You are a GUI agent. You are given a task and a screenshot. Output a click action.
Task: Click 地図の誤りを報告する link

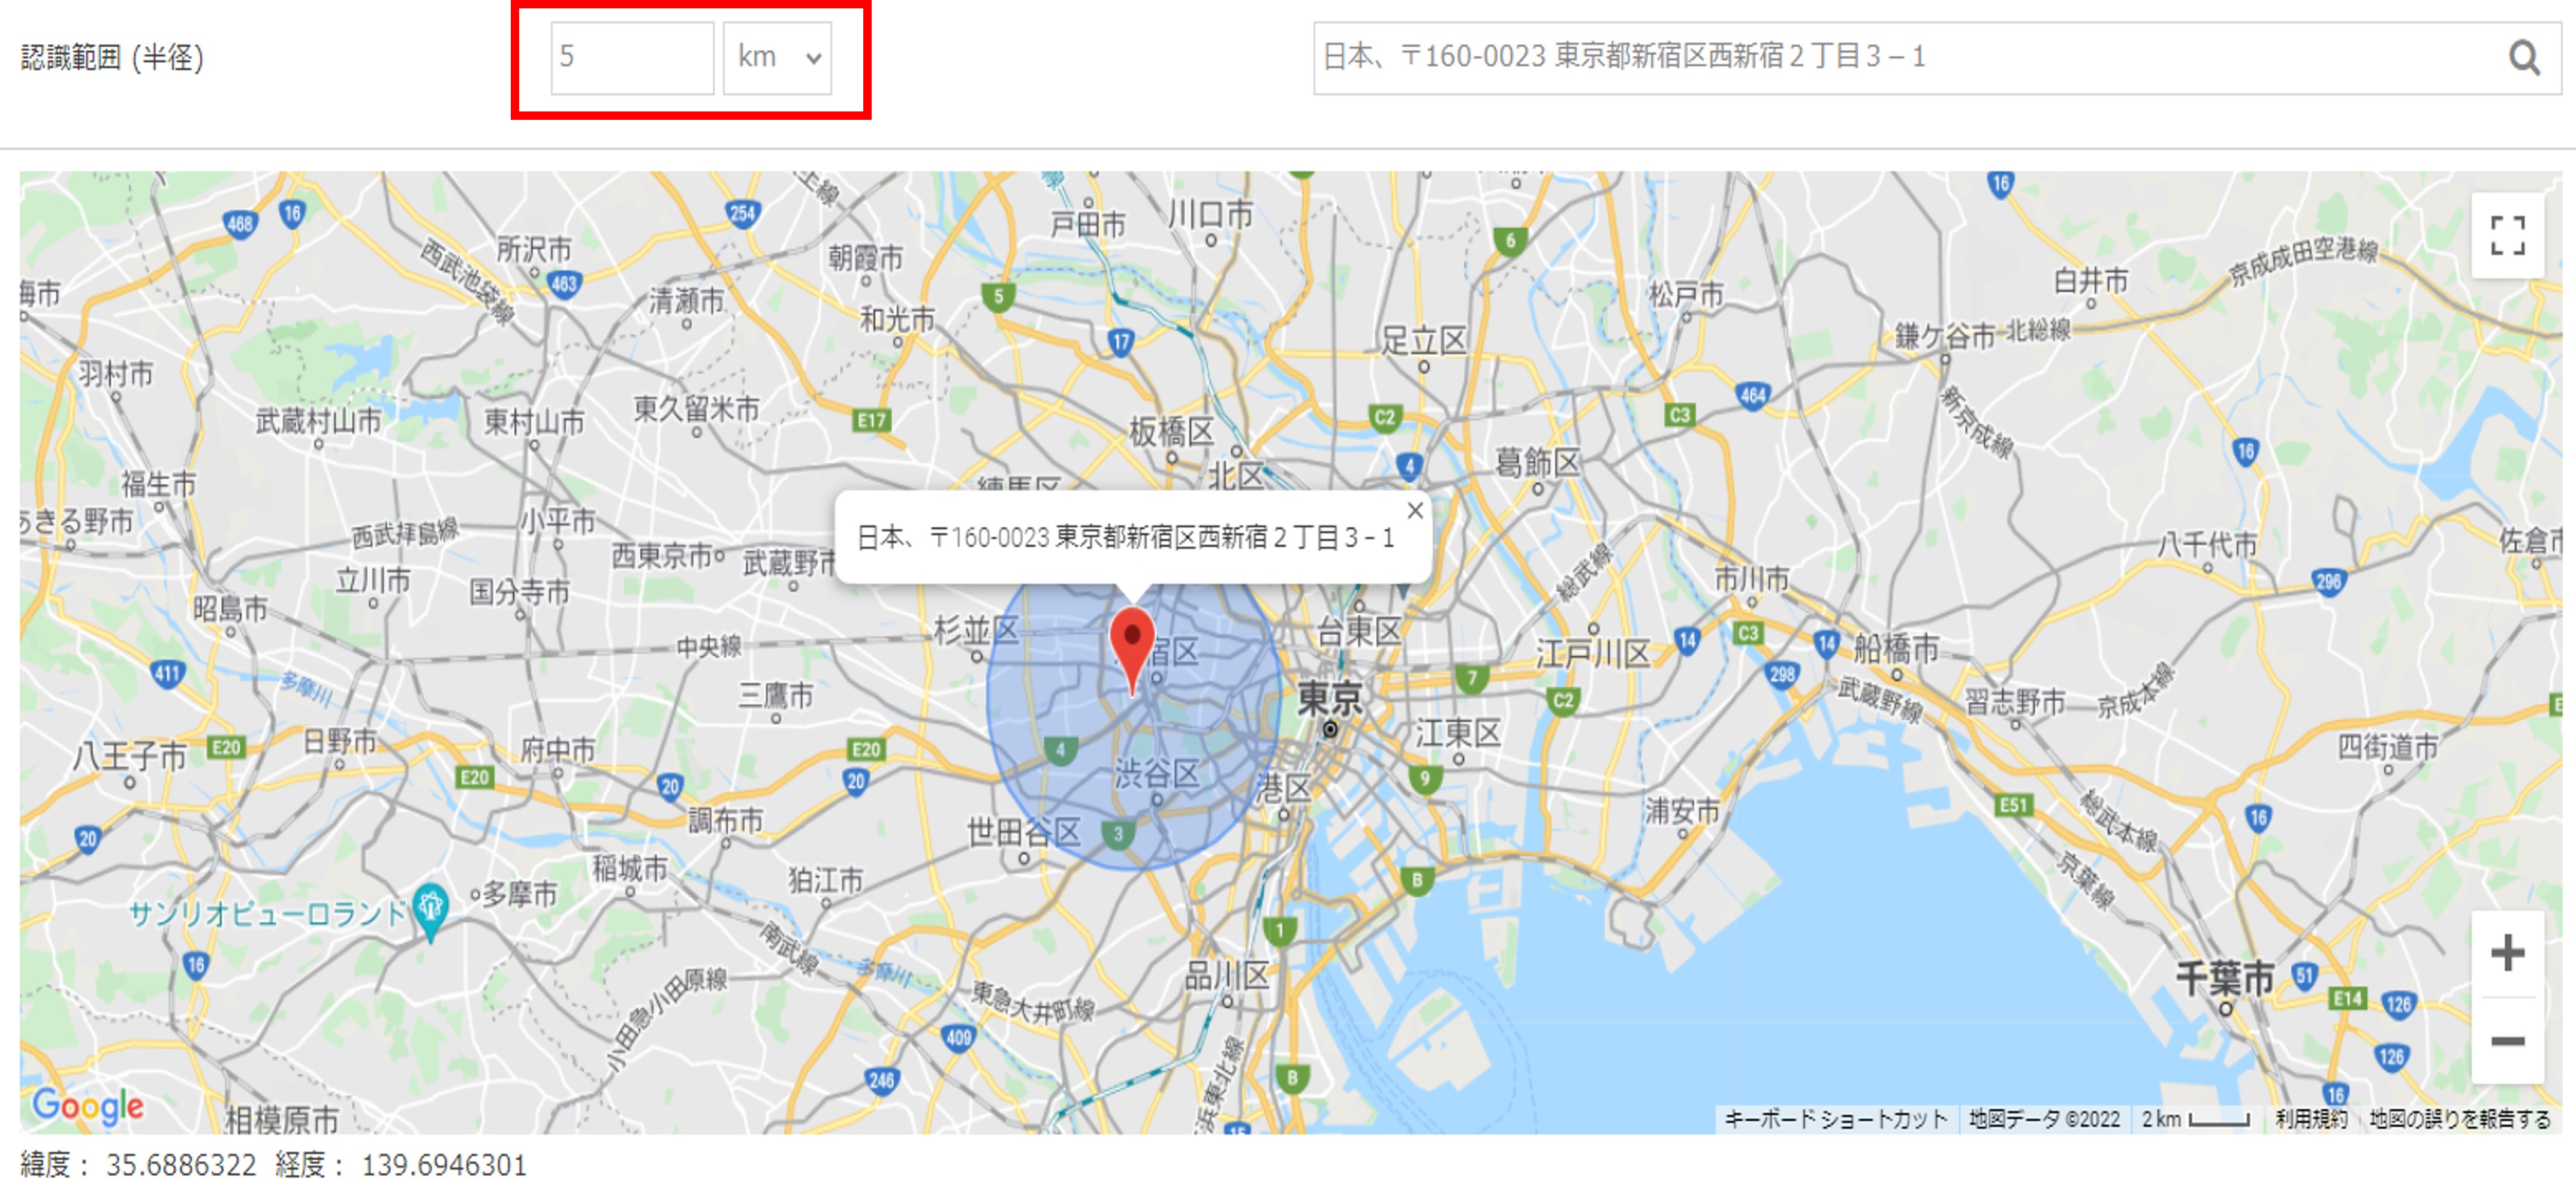[x=2460, y=1119]
